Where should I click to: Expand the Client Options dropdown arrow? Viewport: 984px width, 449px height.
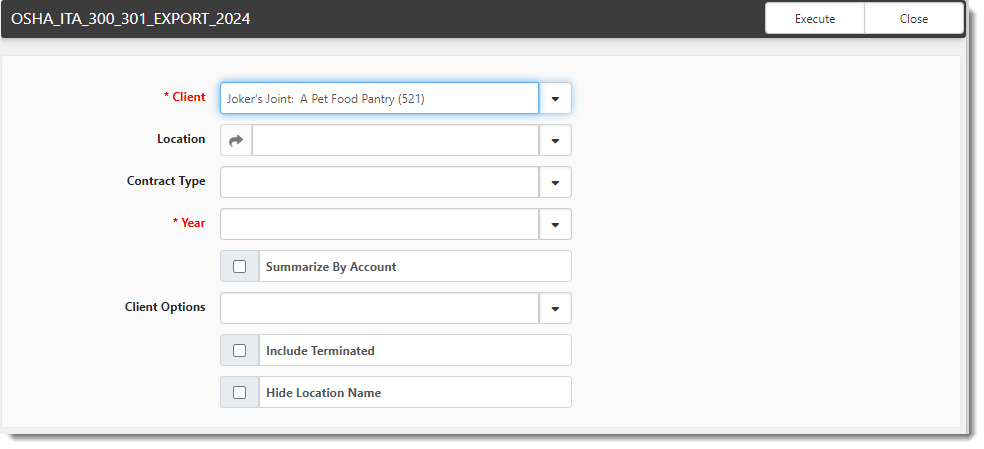click(555, 308)
